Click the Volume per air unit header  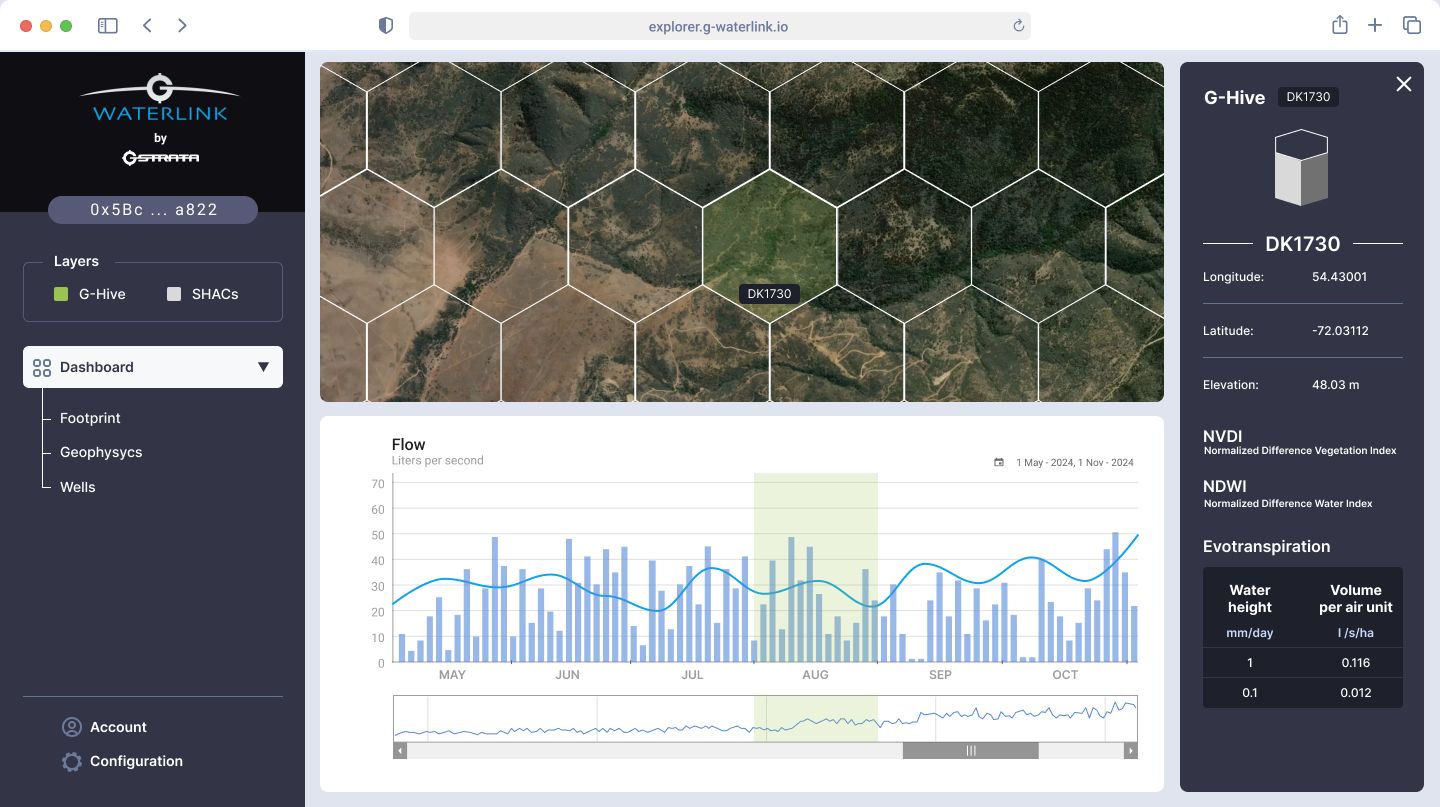point(1356,598)
